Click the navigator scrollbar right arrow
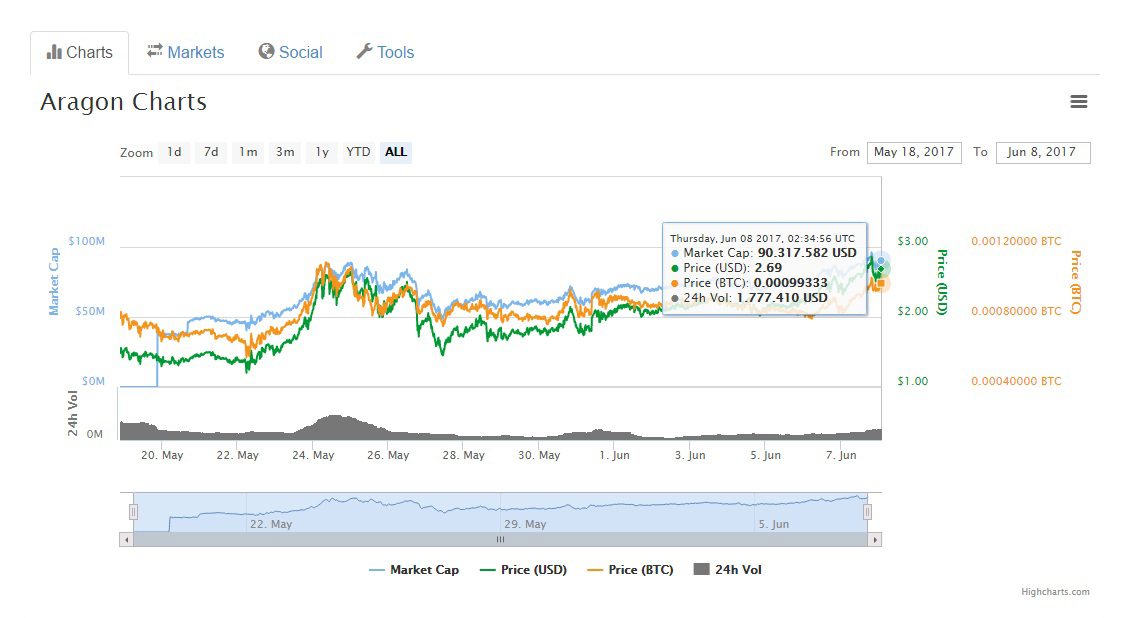 tap(875, 540)
